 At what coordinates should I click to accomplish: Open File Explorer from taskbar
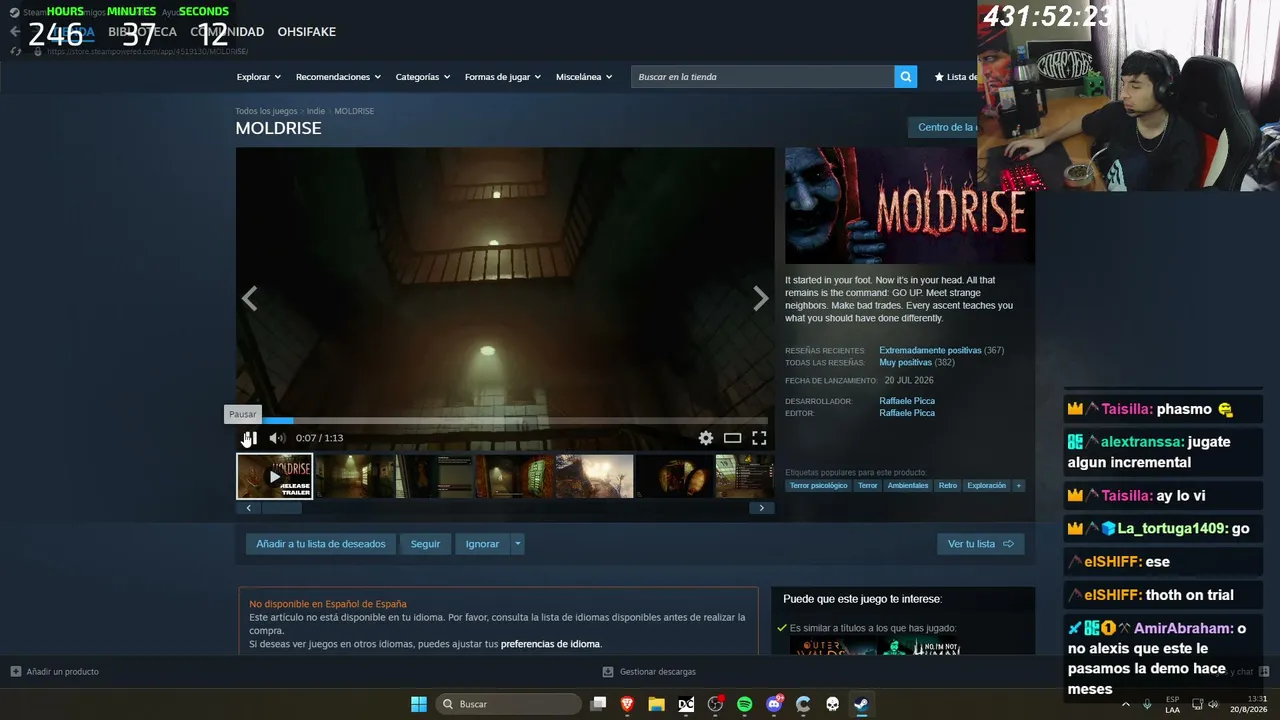point(657,704)
